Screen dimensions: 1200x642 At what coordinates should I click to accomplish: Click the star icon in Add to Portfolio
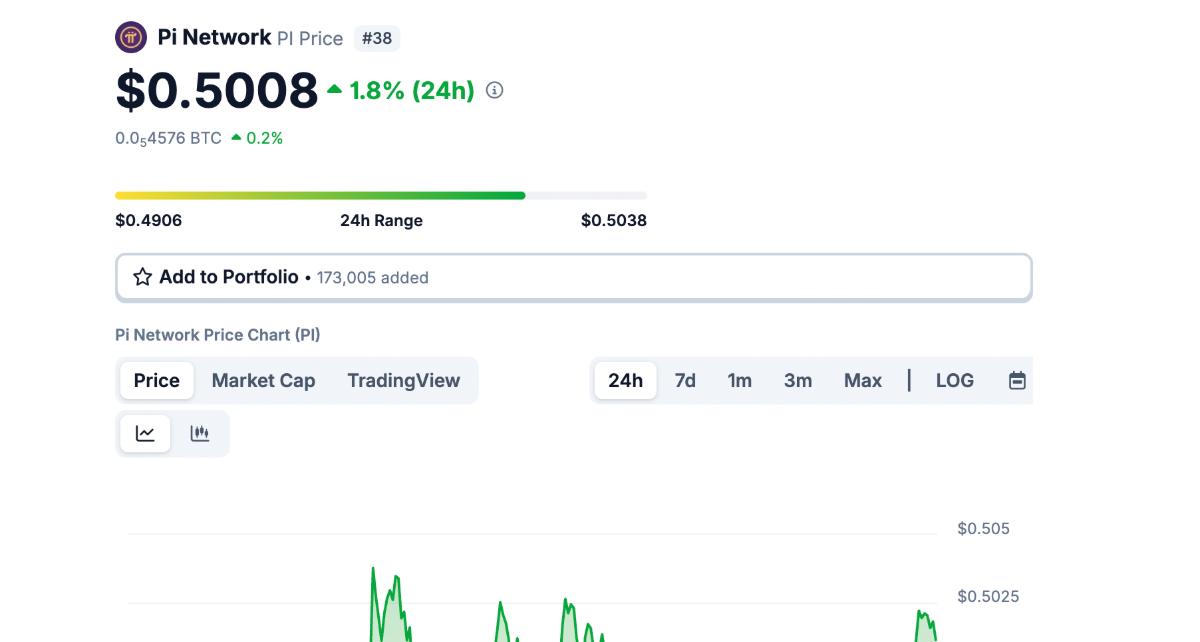143,277
